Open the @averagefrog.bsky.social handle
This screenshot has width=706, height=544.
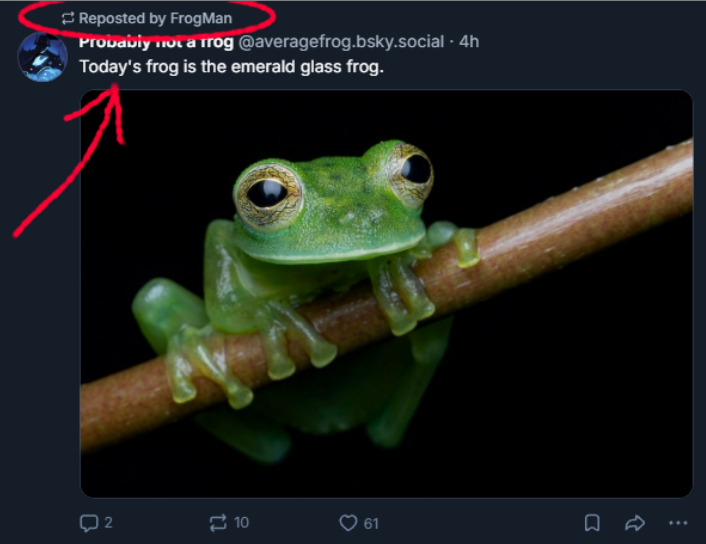340,42
